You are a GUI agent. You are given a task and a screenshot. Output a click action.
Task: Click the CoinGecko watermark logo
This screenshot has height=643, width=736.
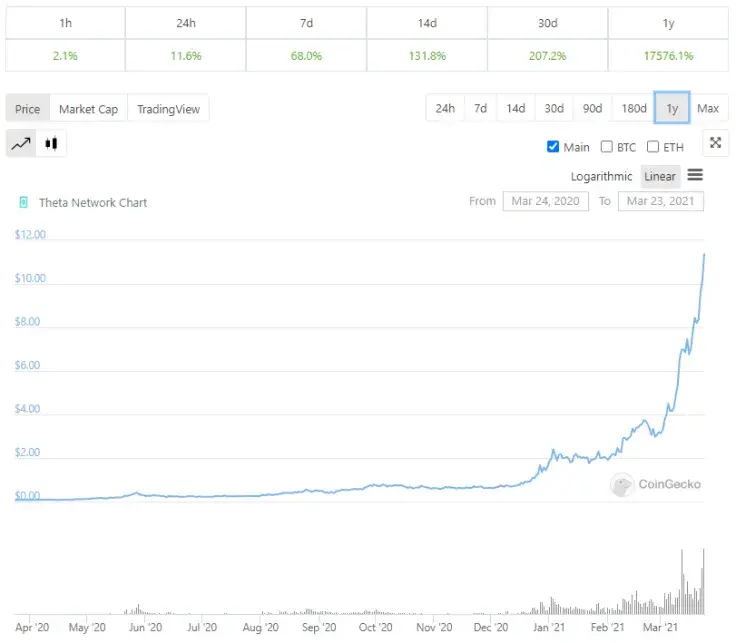coord(623,485)
